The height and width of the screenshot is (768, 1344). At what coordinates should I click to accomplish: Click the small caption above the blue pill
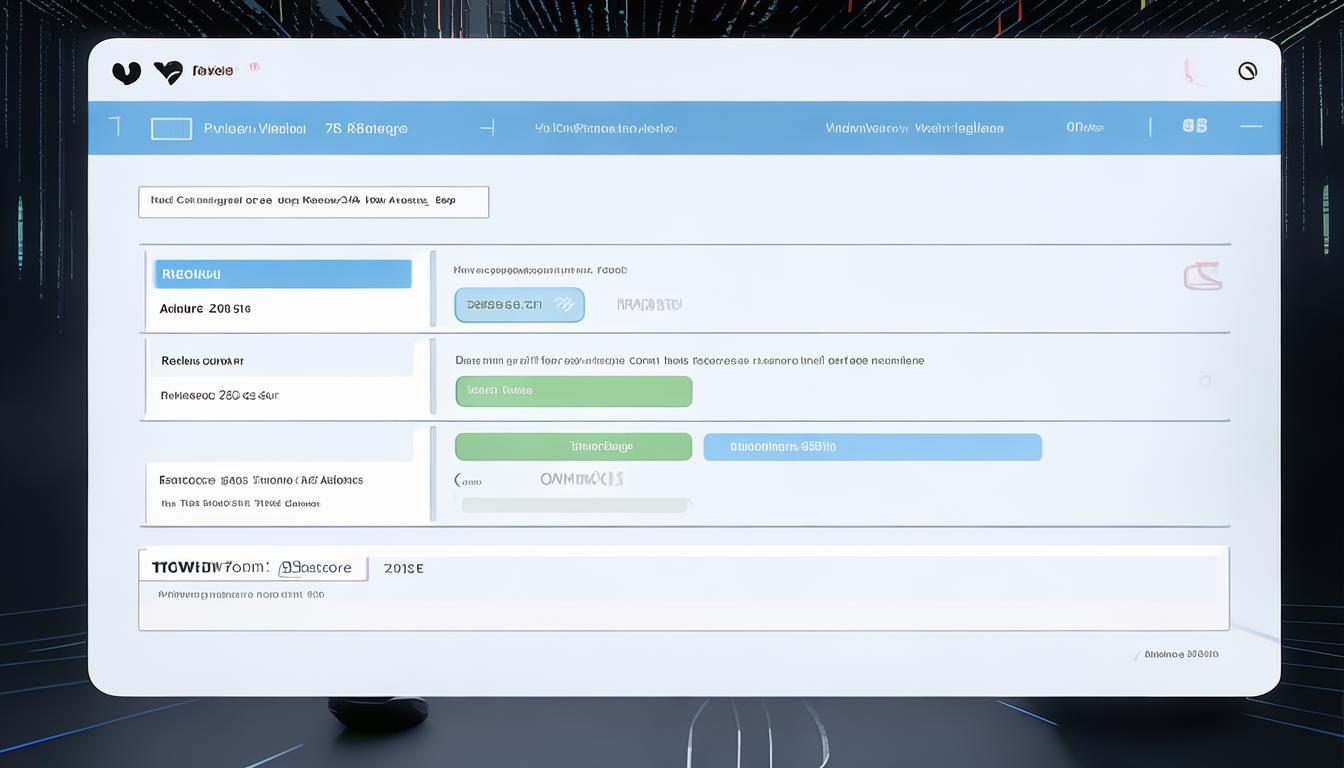(x=540, y=270)
